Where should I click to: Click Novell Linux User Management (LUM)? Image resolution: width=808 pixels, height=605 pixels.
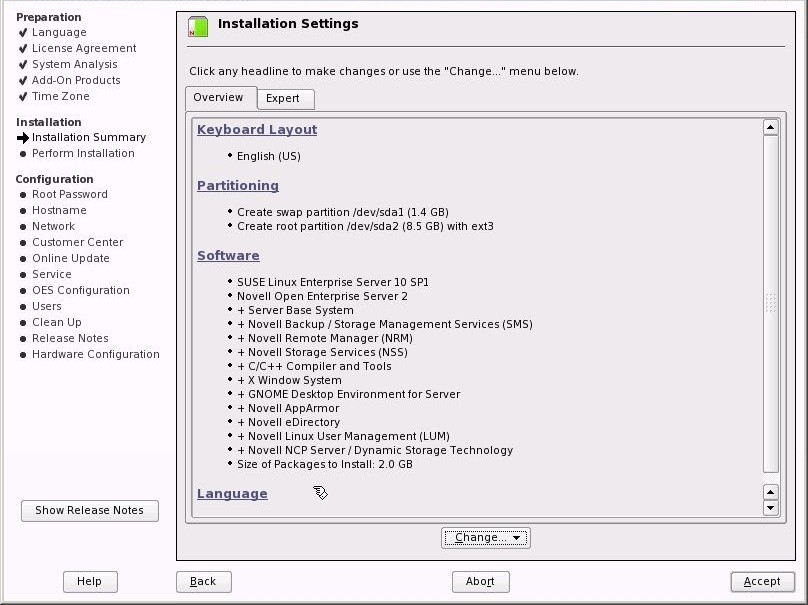click(x=343, y=436)
